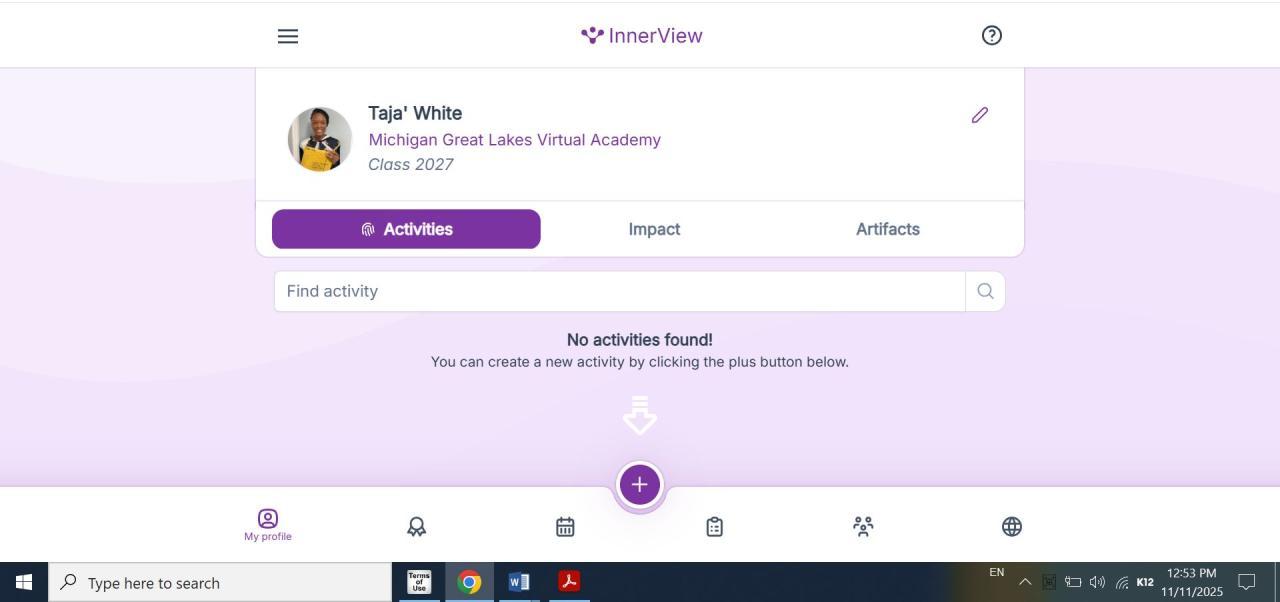This screenshot has width=1280, height=602.
Task: Open Microsoft Word from the taskbar
Action: click(519, 582)
